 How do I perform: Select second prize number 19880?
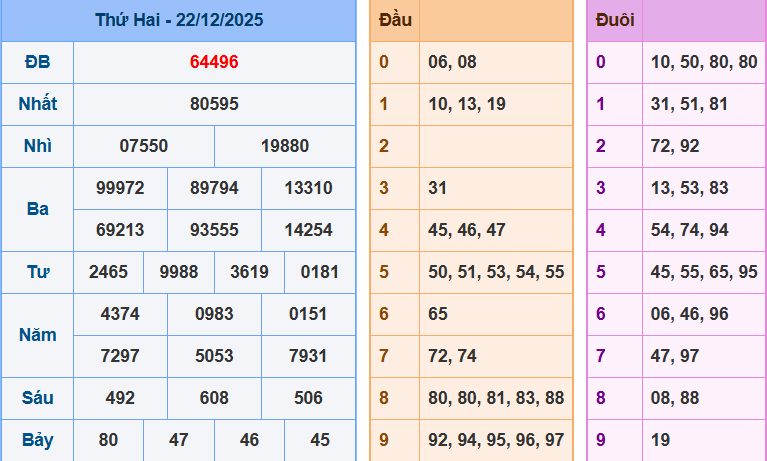tap(285, 146)
